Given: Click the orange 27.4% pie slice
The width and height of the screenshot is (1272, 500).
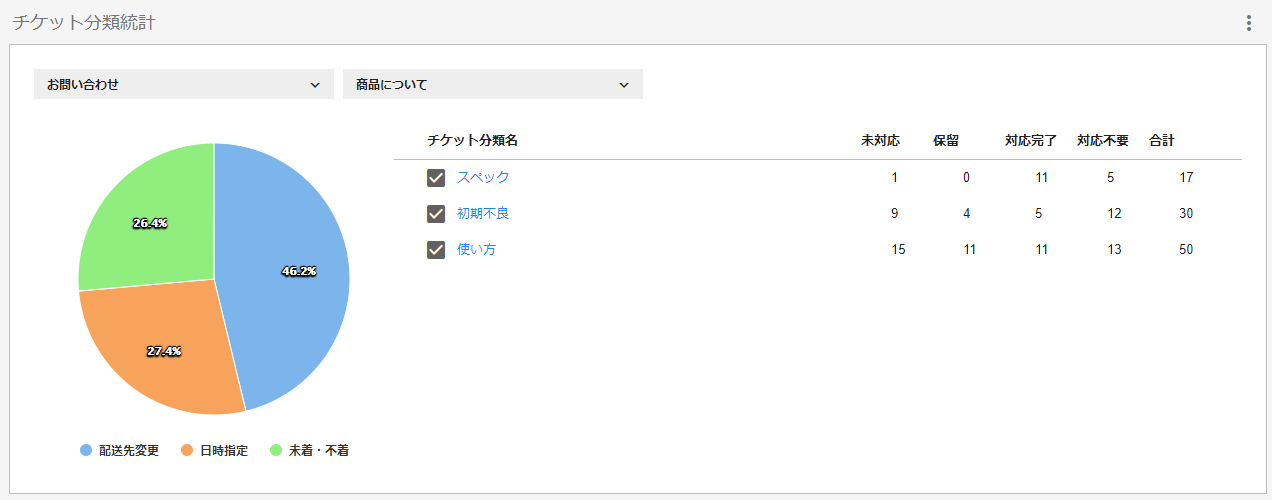Looking at the screenshot, I should [x=160, y=345].
